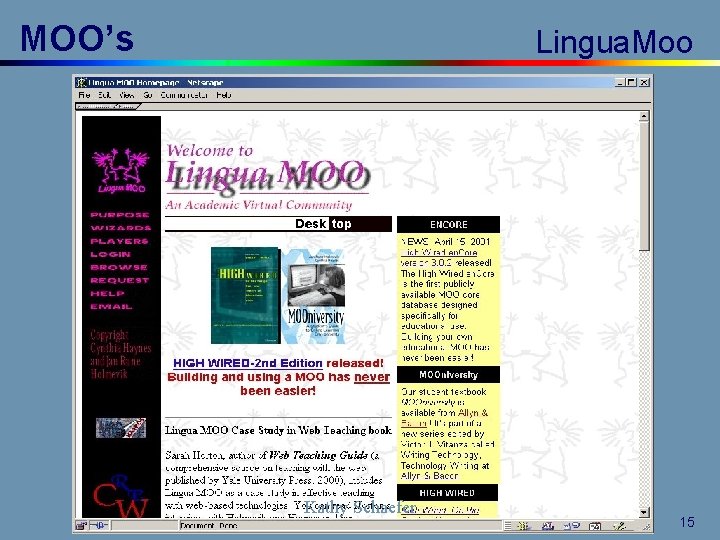Click the Lingua MOO dancing figures logo
Image resolution: width=720 pixels, height=540 pixels.
point(121,170)
